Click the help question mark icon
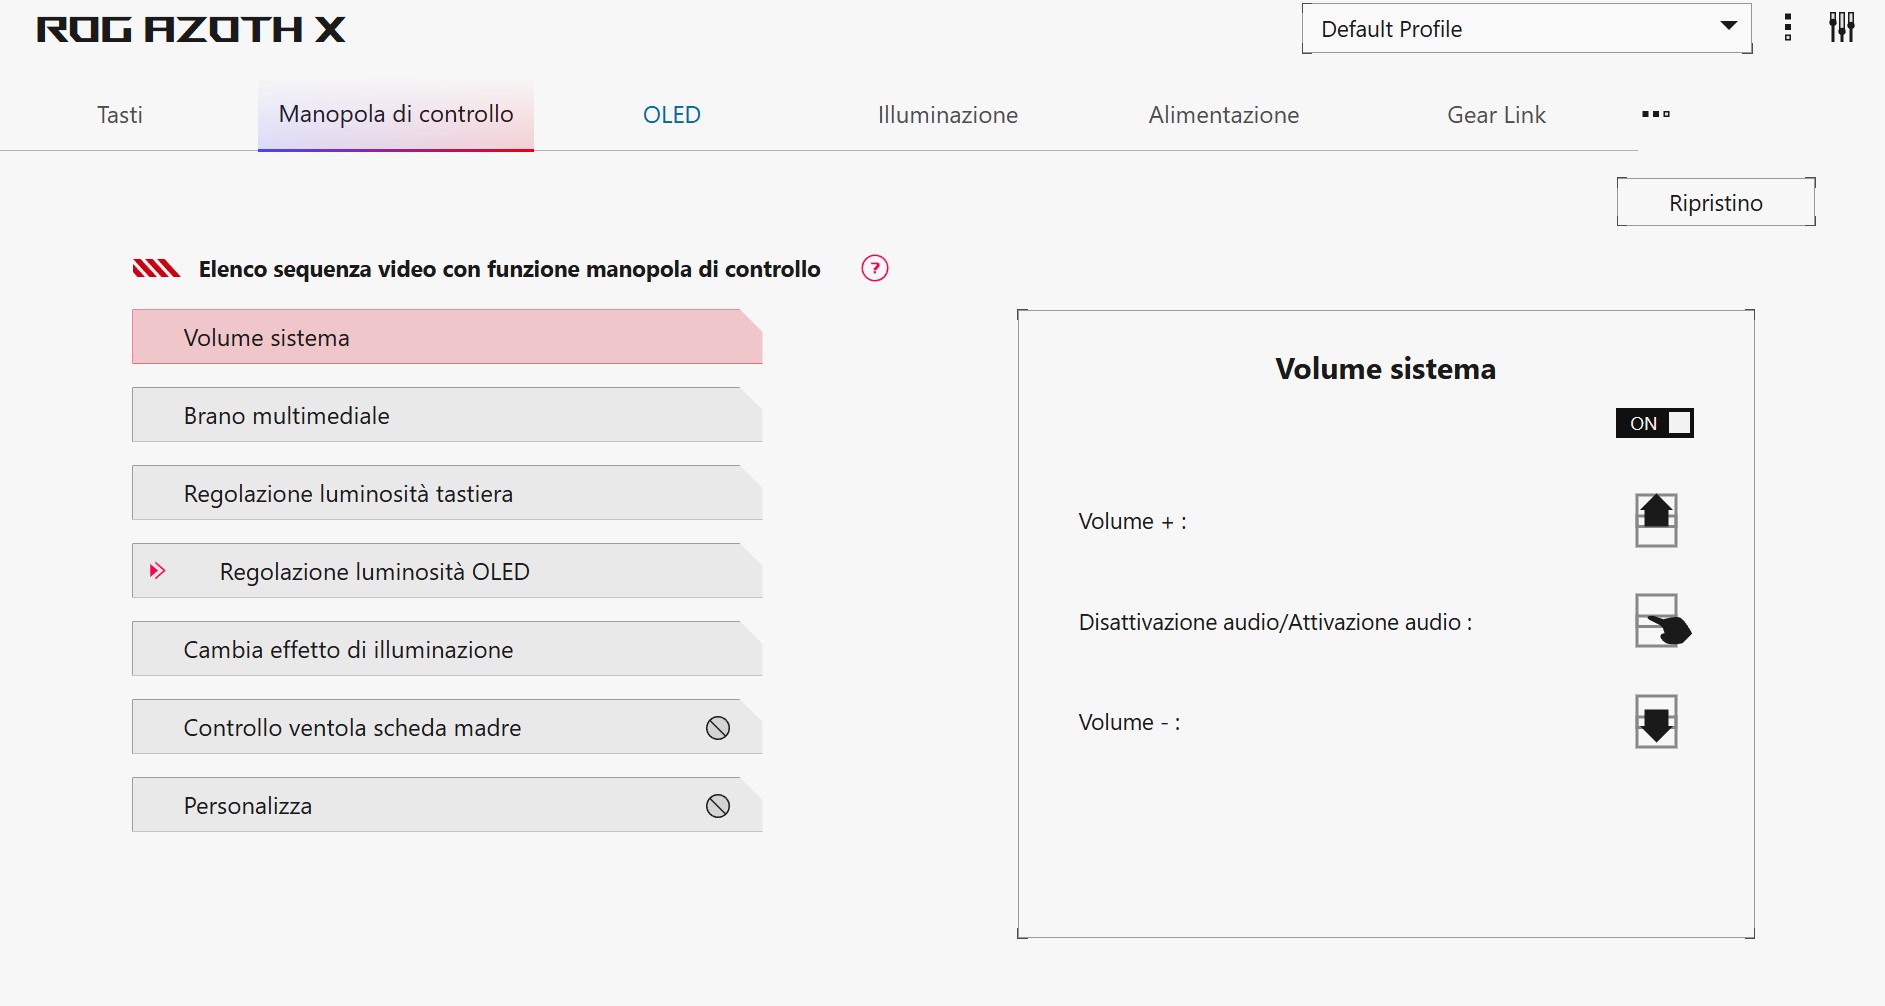The image size is (1885, 1006). (875, 268)
